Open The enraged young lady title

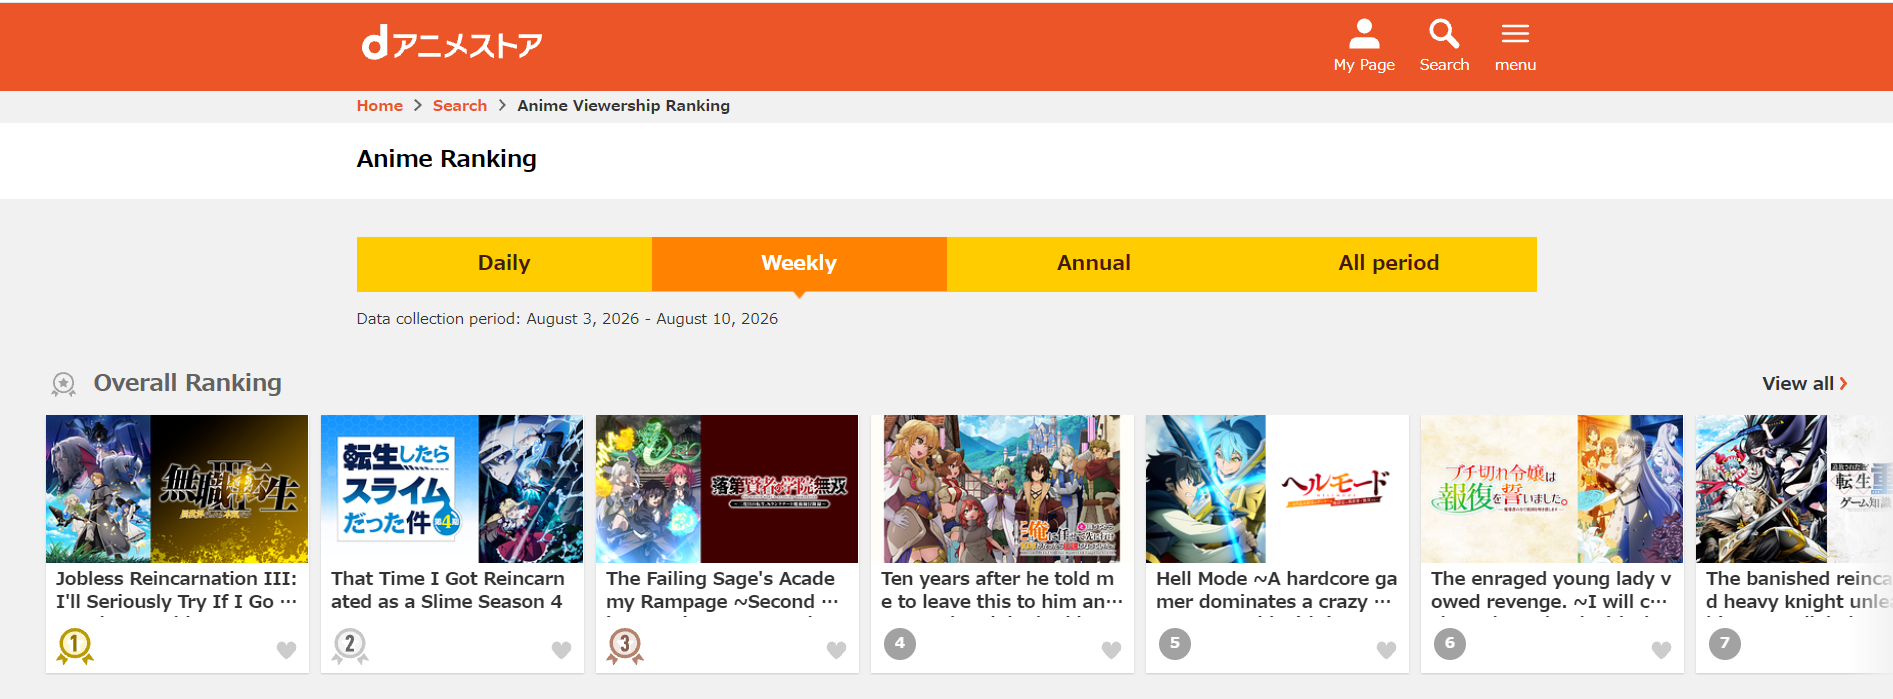coord(1551,590)
